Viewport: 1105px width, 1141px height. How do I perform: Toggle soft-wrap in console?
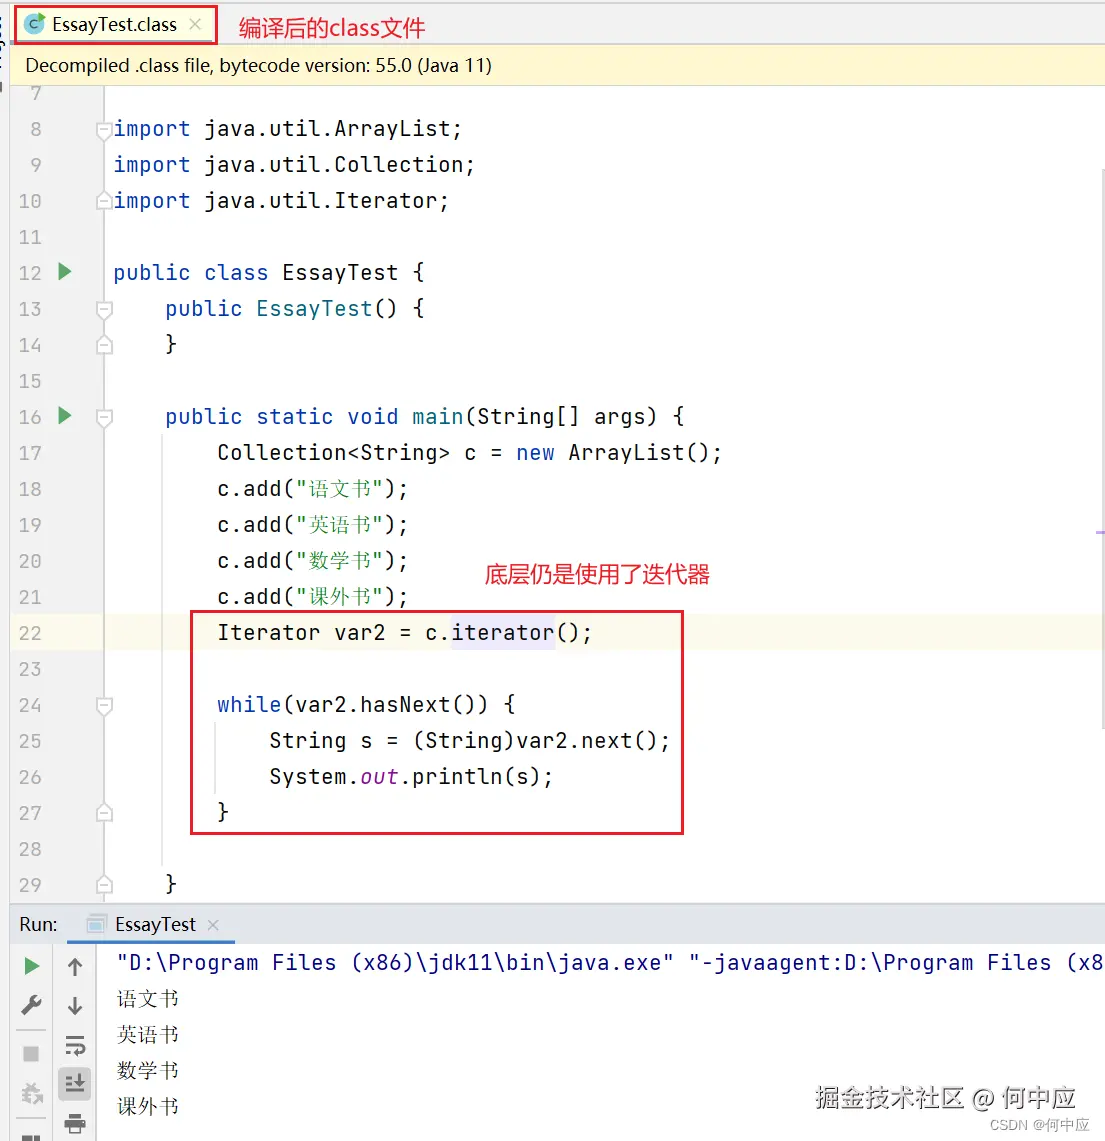point(75,1046)
